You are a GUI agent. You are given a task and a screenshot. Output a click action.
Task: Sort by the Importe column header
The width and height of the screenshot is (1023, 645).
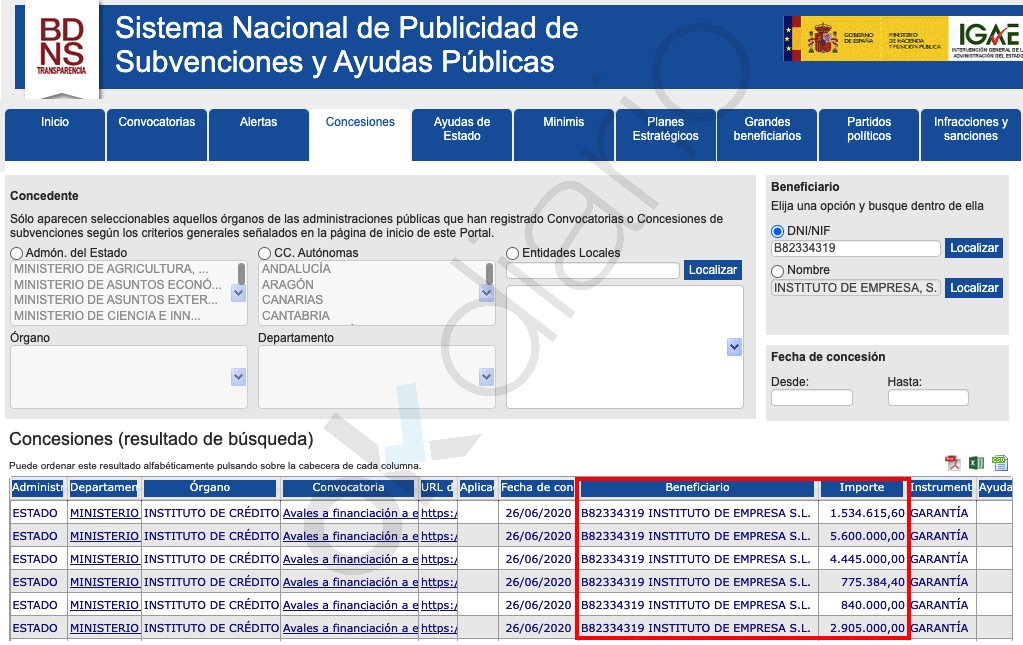[862, 488]
